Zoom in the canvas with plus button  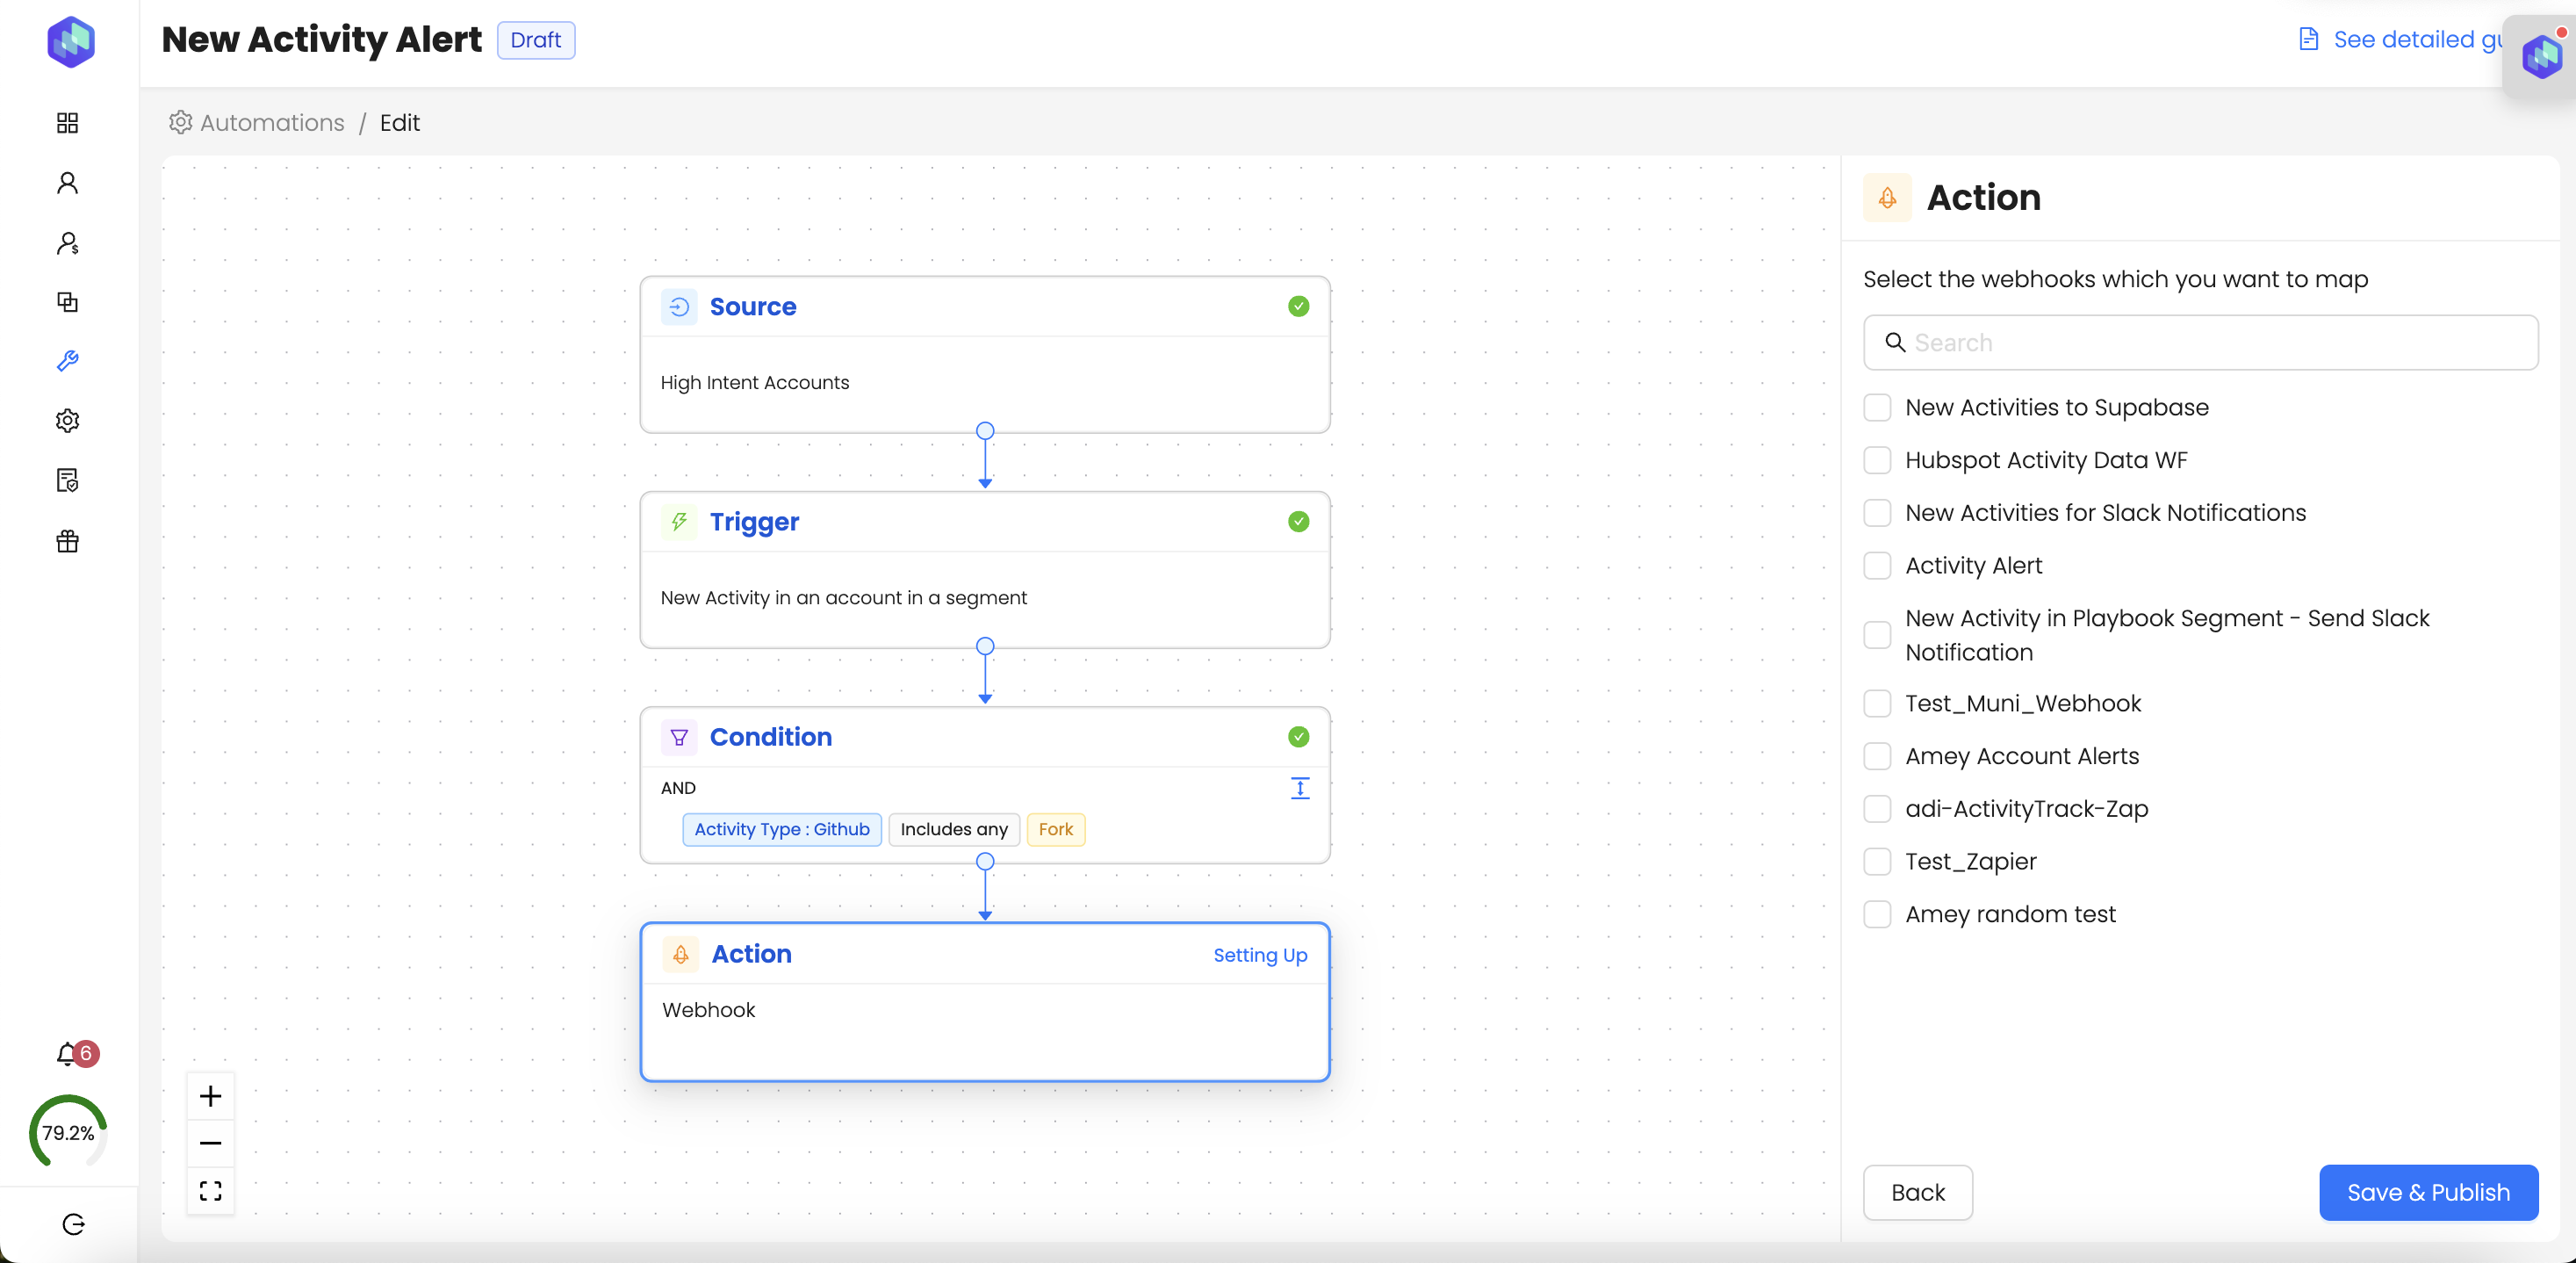click(210, 1095)
